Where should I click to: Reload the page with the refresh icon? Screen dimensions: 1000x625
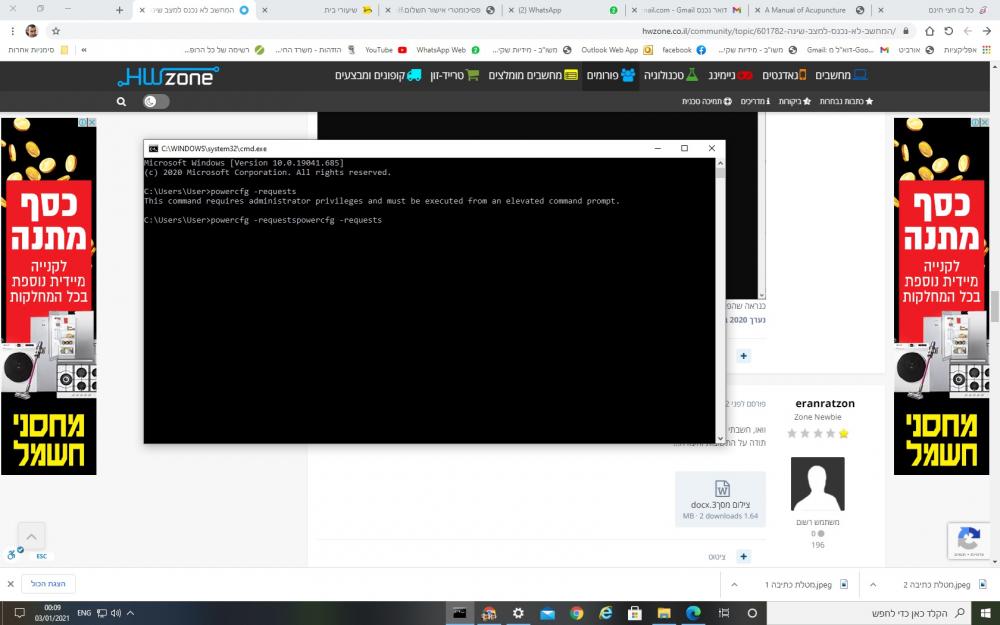point(948,31)
